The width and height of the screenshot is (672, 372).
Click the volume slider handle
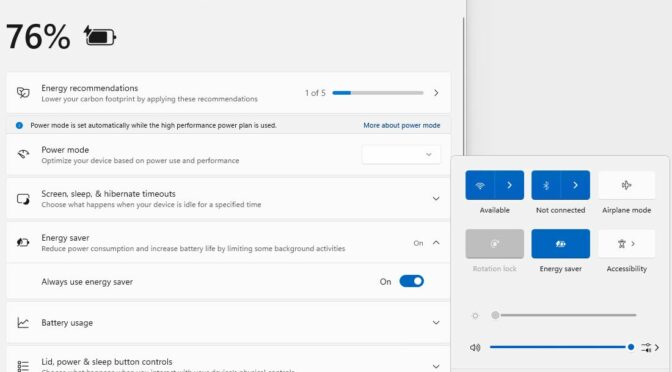630,347
